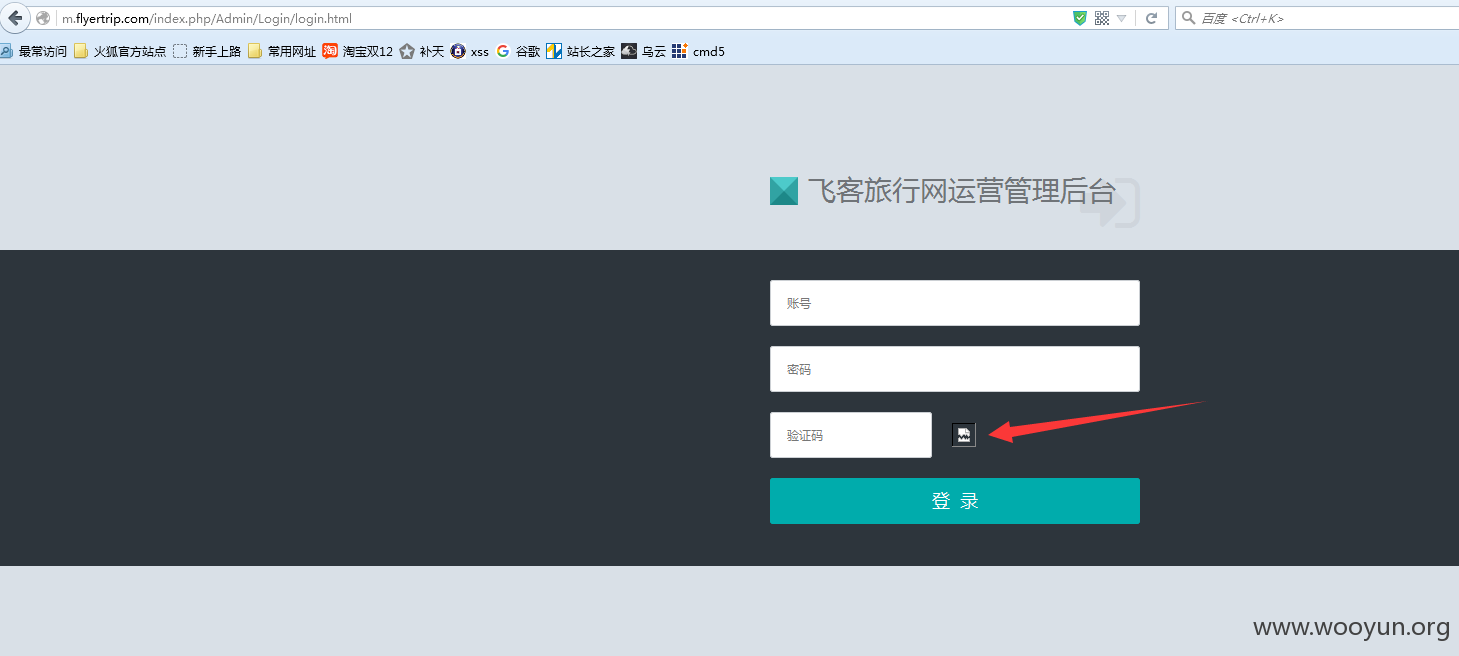Reload the page with refresh button
The width and height of the screenshot is (1459, 656).
click(x=1151, y=18)
